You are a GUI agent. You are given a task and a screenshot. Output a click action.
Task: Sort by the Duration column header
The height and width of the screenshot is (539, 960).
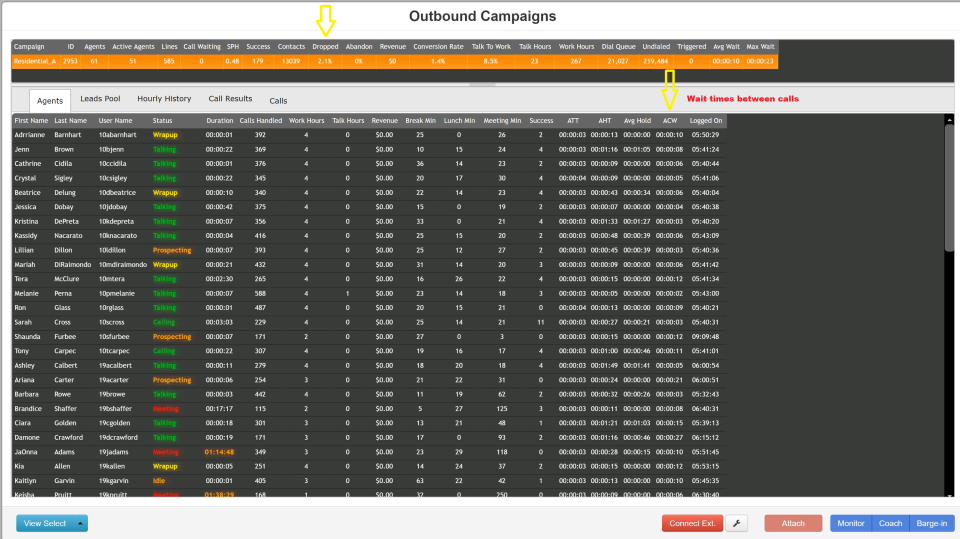coord(219,121)
